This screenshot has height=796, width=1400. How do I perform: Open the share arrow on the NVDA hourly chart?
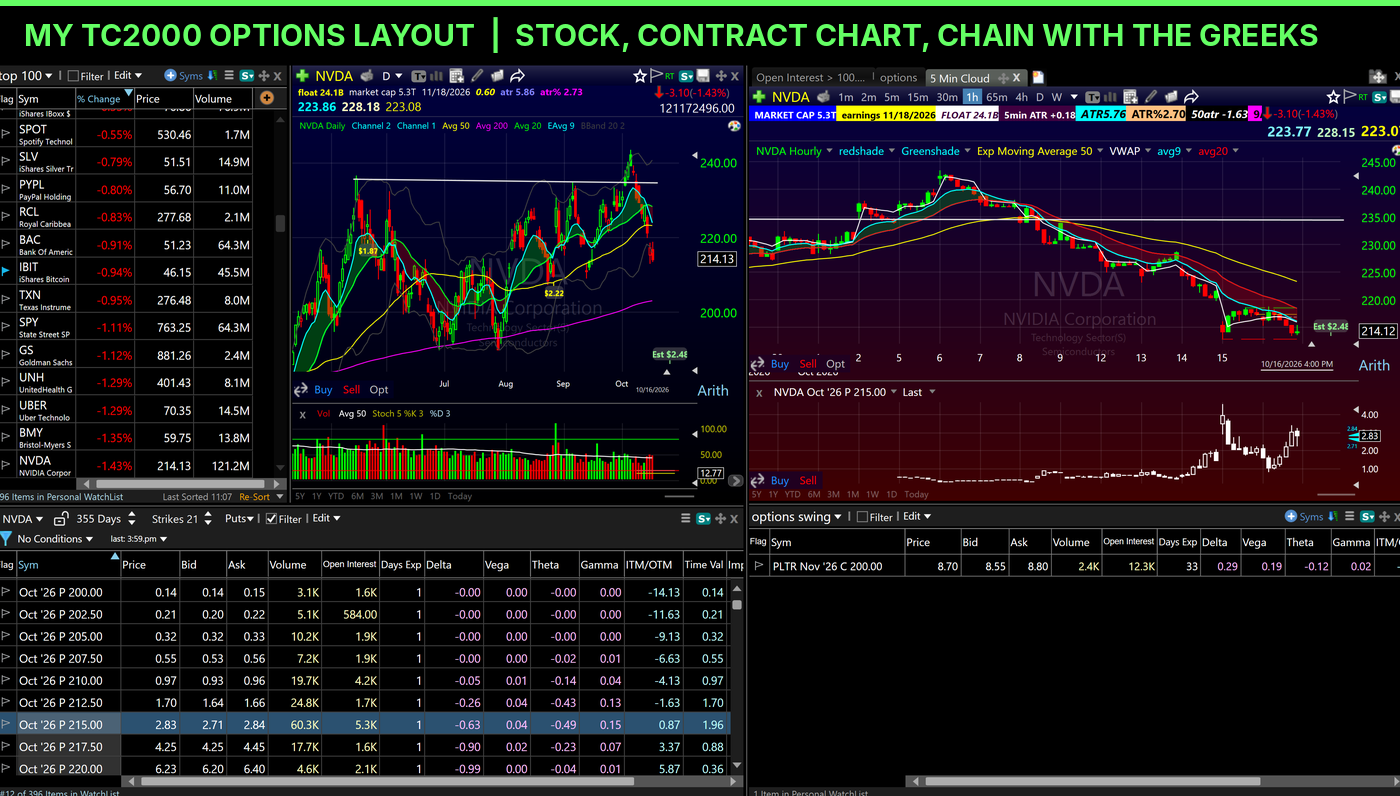pyautogui.click(x=1191, y=97)
